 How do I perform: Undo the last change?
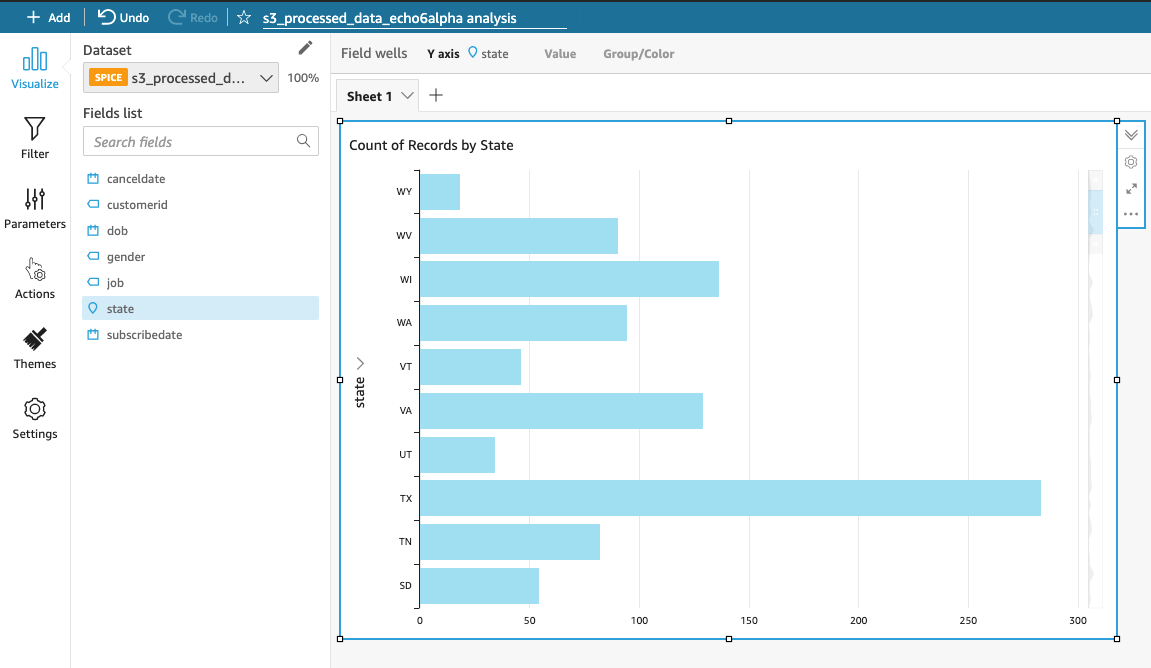coord(123,18)
